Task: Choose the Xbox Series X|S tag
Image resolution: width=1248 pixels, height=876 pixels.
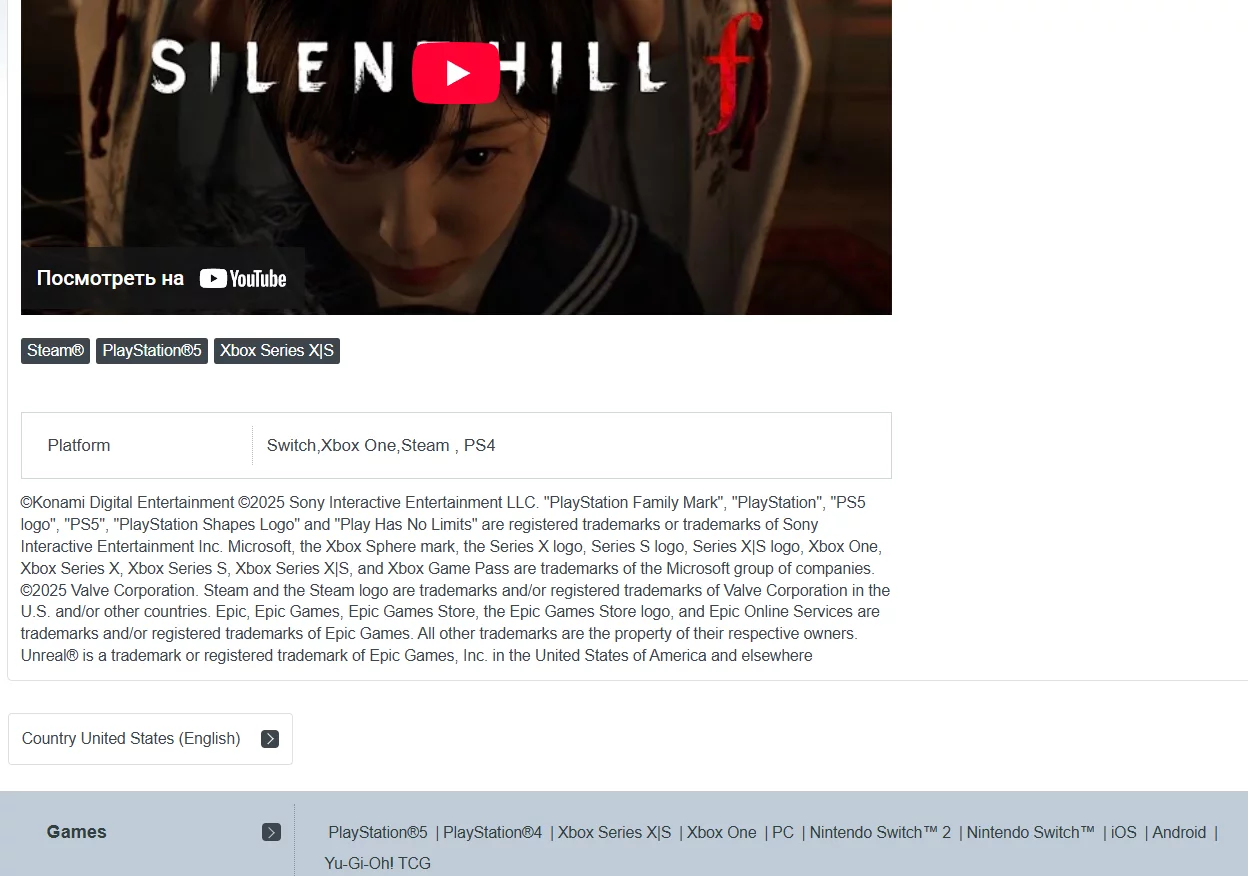Action: pos(277,351)
